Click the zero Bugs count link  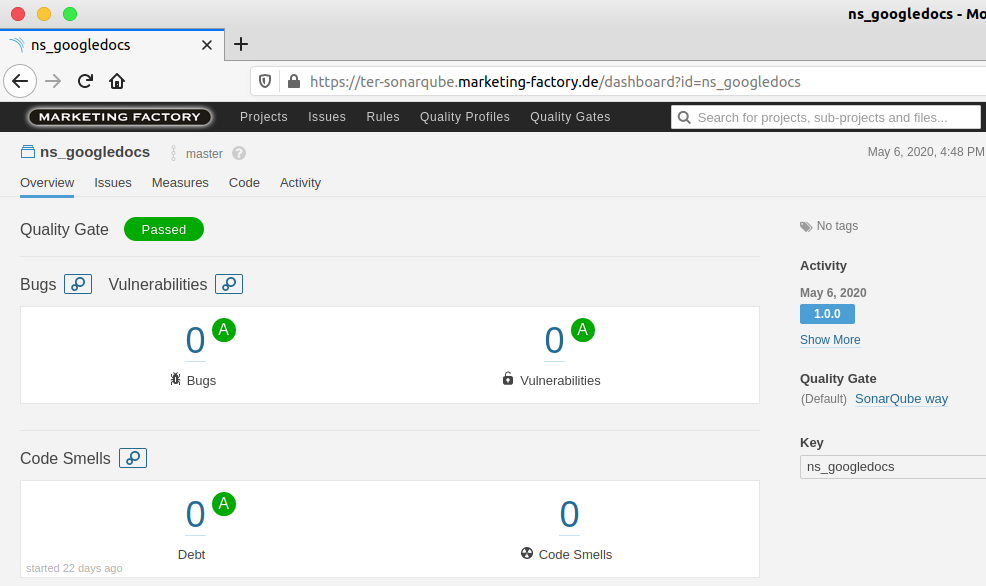pyautogui.click(x=195, y=340)
